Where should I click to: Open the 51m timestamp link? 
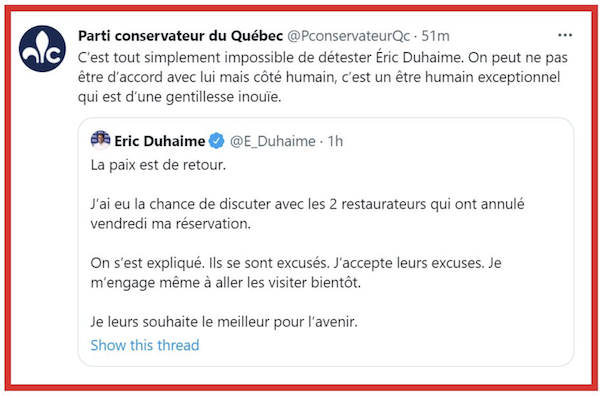(x=435, y=36)
